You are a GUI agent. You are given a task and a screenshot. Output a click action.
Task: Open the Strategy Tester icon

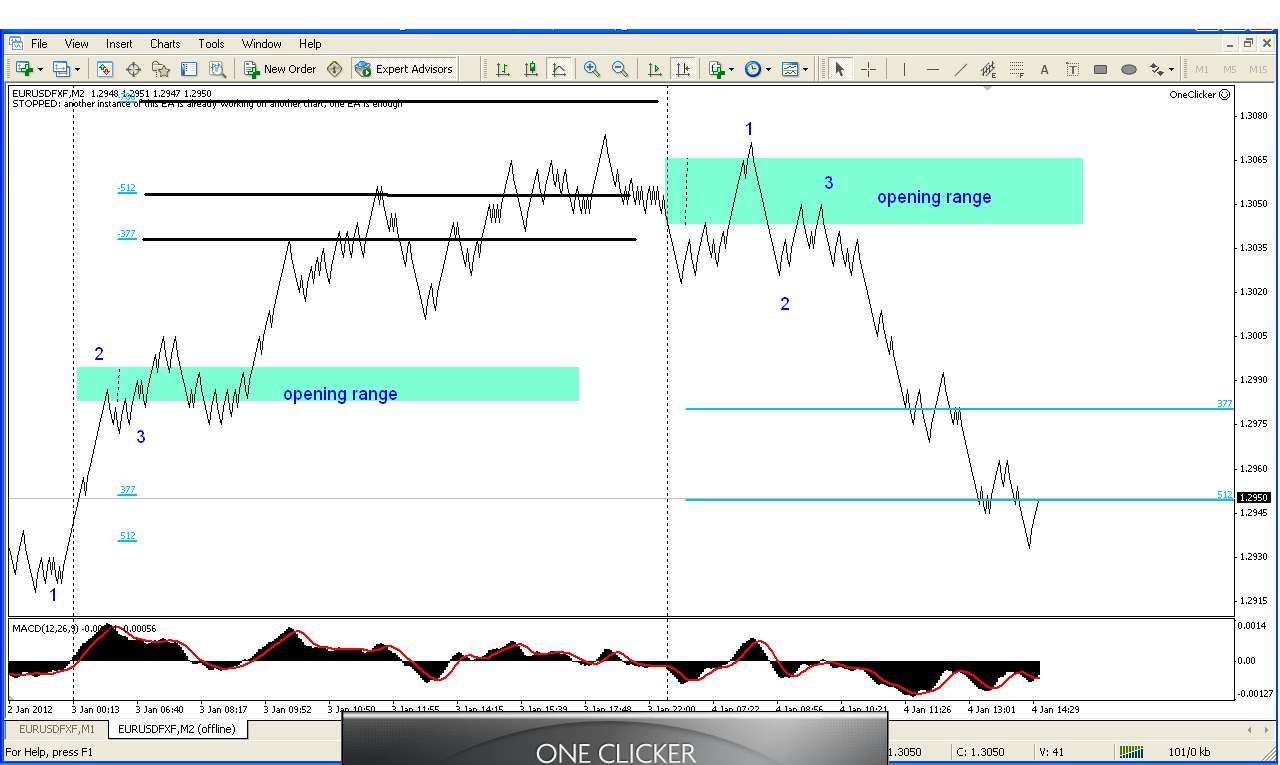point(217,69)
